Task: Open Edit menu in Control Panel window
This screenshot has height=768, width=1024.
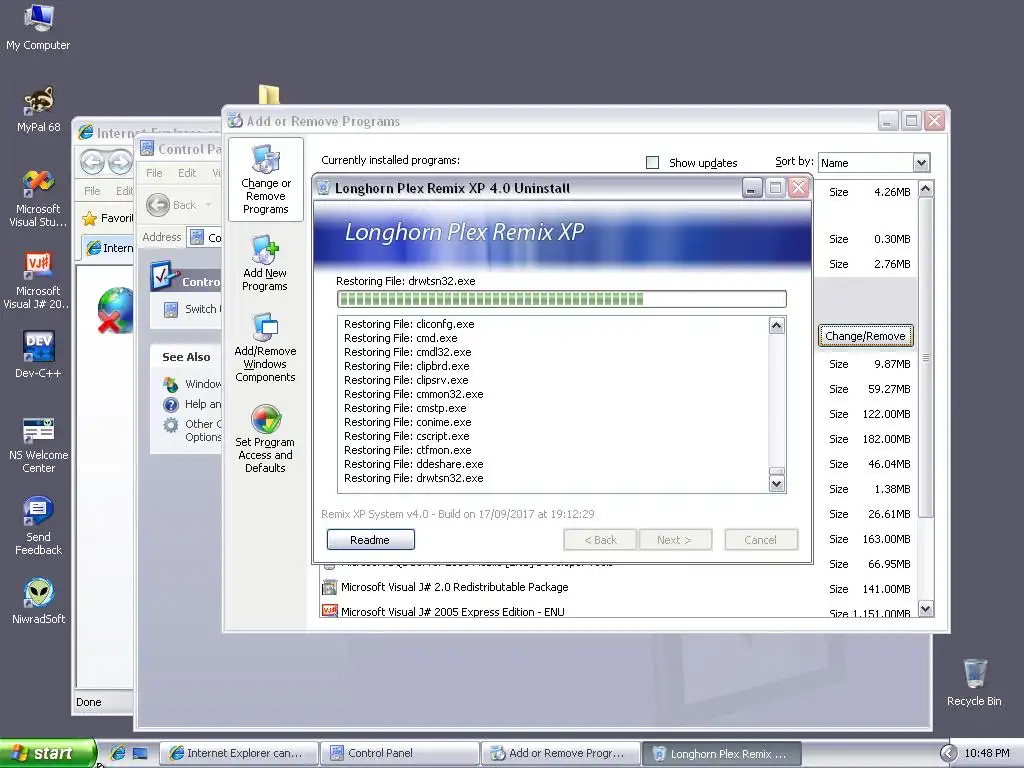Action: (x=187, y=173)
